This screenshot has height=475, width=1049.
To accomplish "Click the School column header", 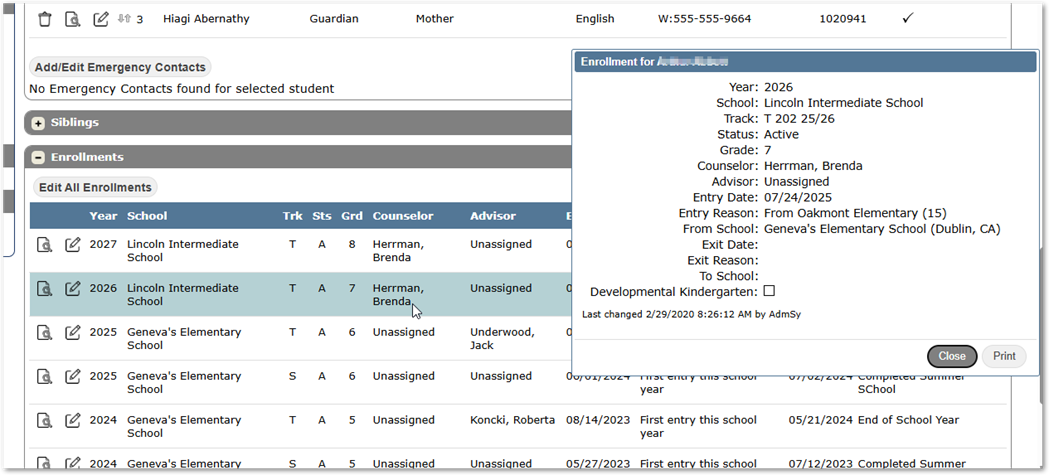I will pyautogui.click(x=147, y=216).
